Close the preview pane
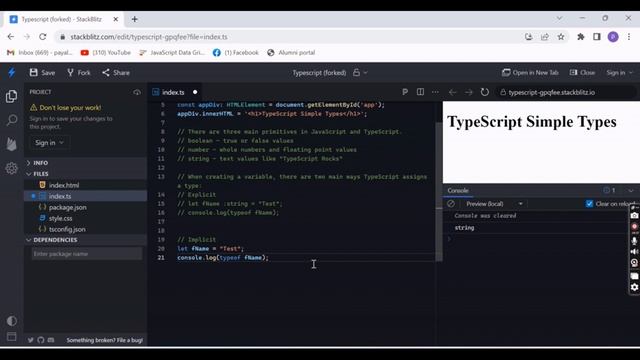 tap(582, 73)
